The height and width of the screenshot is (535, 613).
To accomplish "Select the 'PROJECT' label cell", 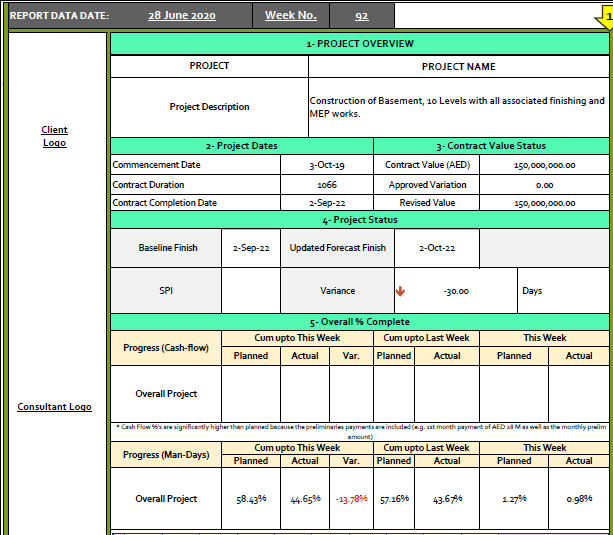I will tap(209, 66).
